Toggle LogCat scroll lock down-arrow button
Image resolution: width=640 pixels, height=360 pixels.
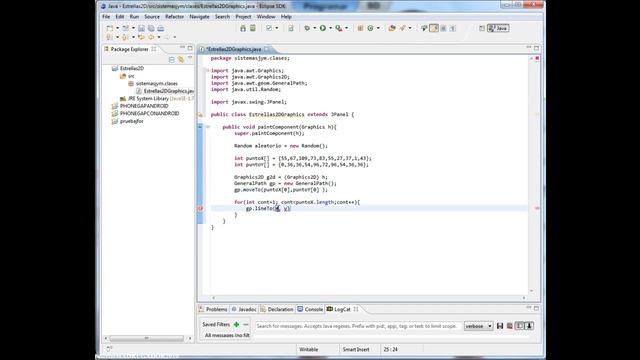[529, 326]
